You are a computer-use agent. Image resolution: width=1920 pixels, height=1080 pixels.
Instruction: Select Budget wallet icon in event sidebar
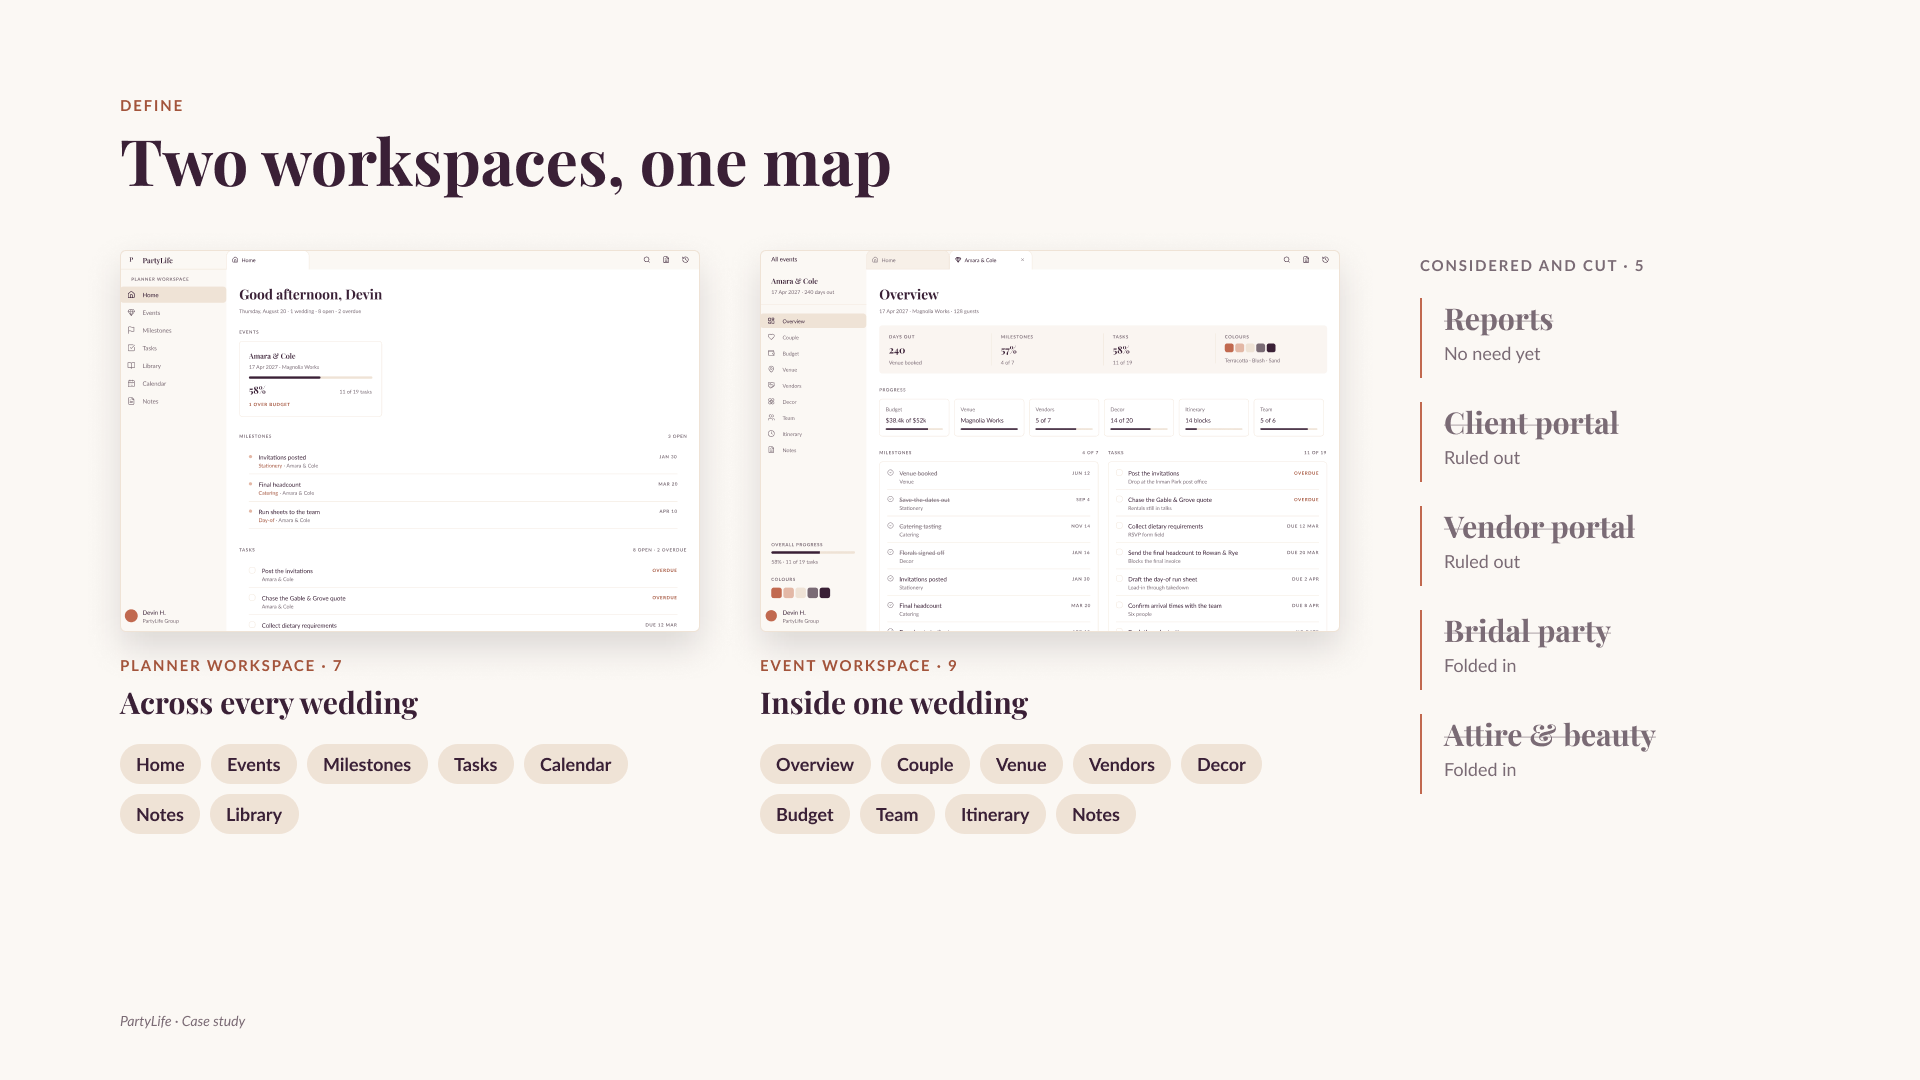point(771,353)
